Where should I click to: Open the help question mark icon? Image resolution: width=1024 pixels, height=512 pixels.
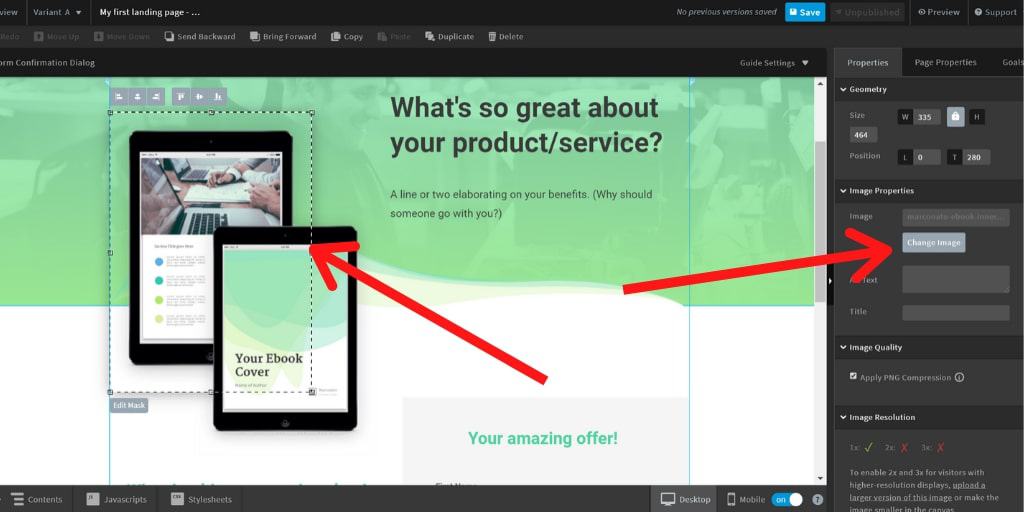coord(817,500)
